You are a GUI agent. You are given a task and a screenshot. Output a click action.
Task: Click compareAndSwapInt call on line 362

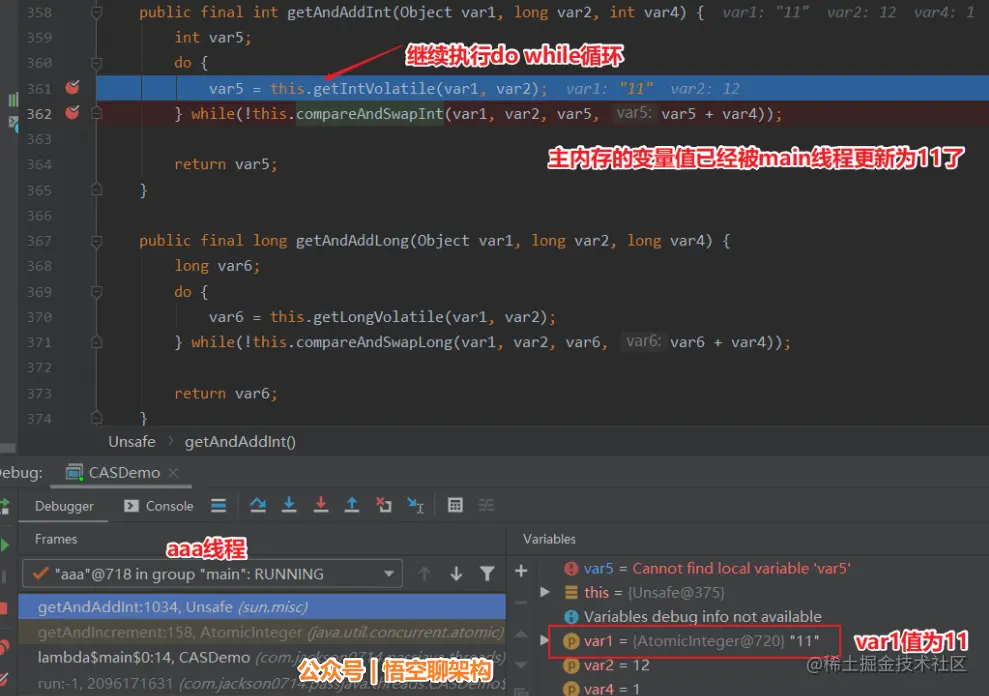point(370,114)
